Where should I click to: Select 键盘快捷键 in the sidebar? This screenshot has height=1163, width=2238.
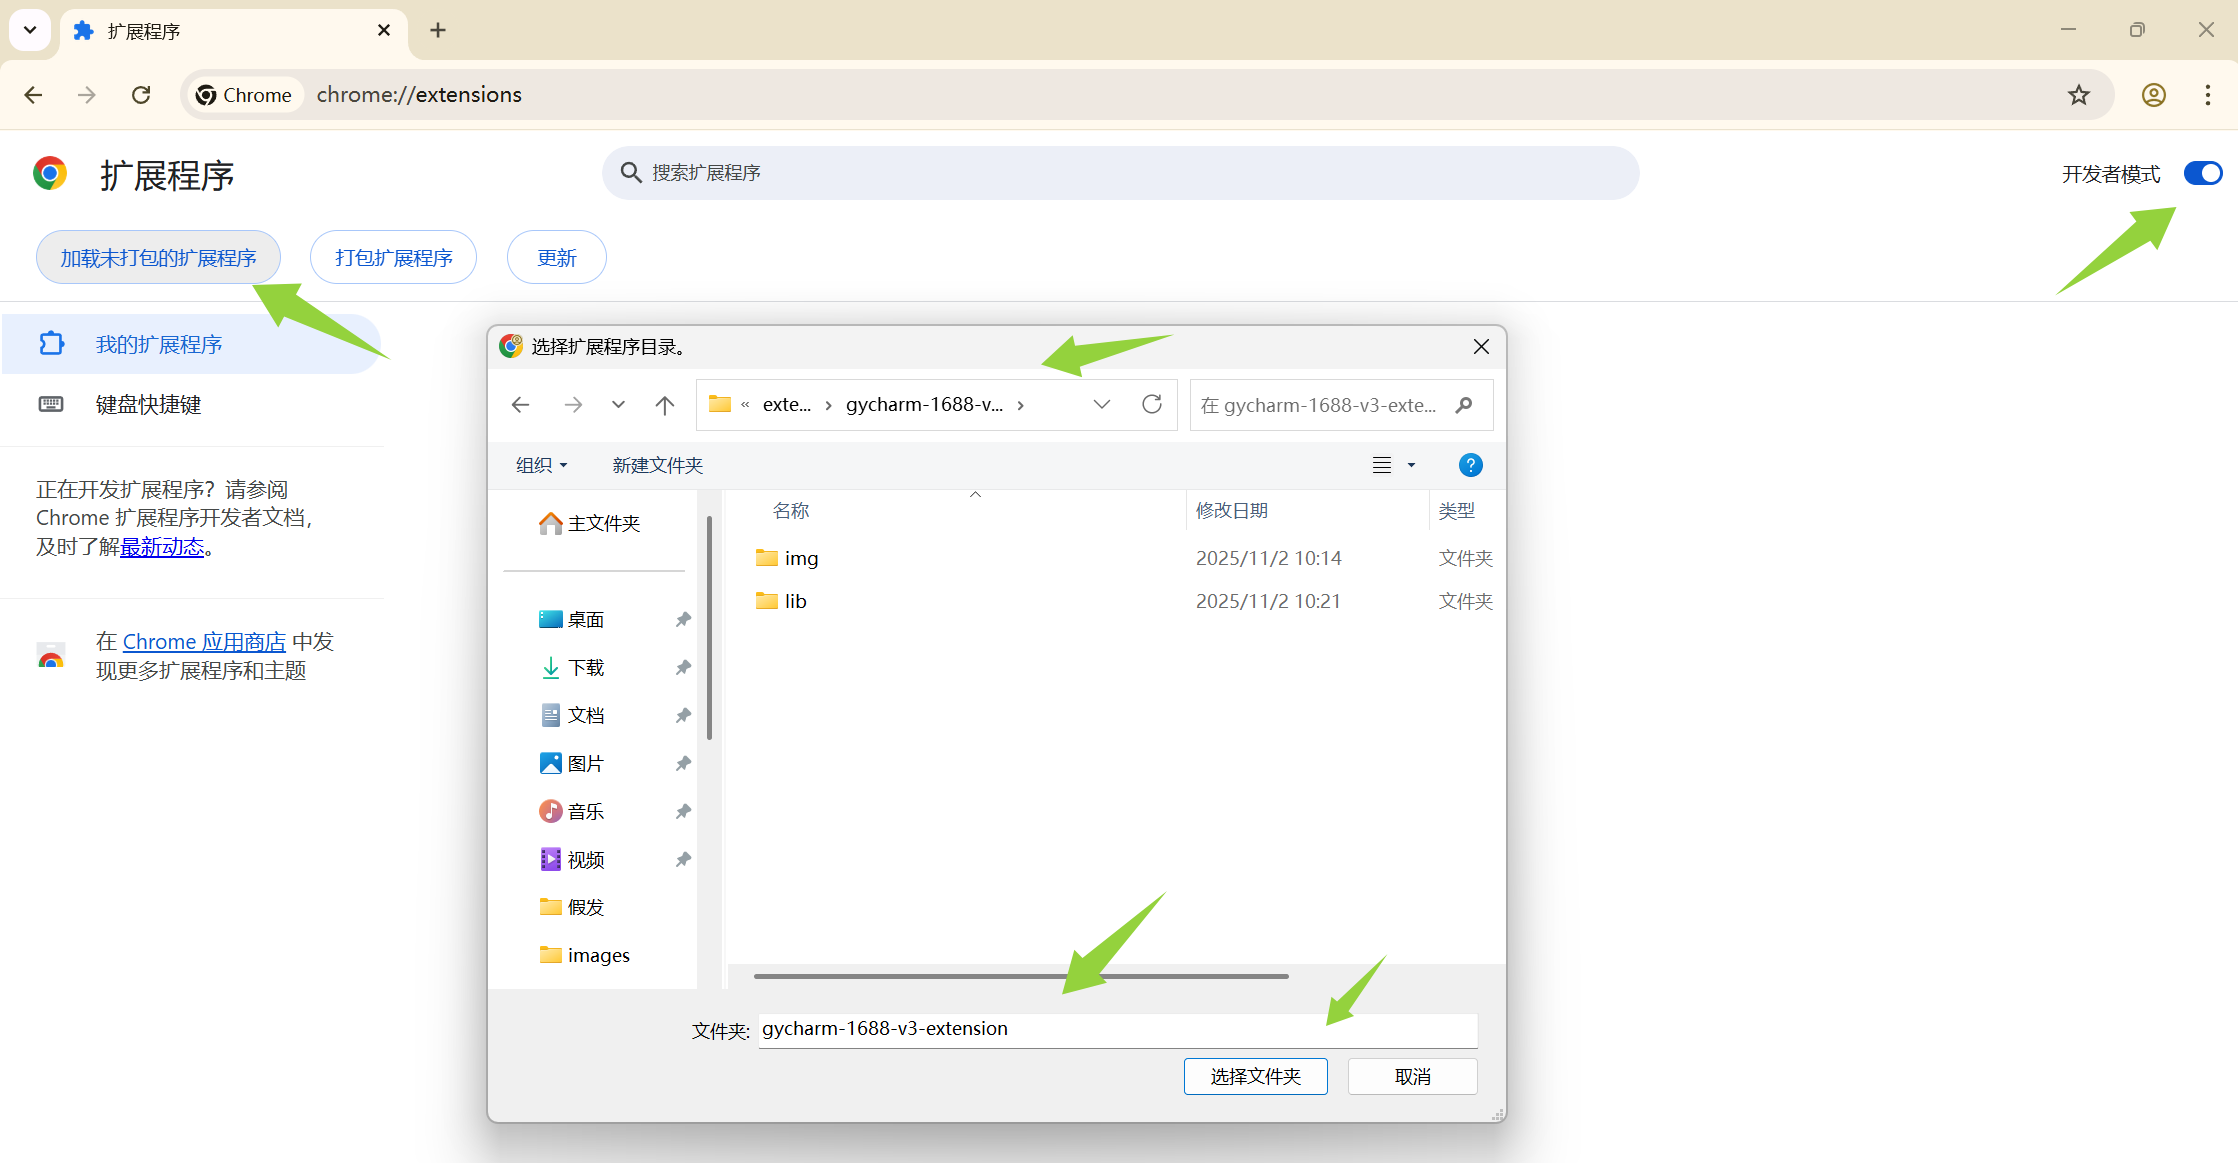148,405
